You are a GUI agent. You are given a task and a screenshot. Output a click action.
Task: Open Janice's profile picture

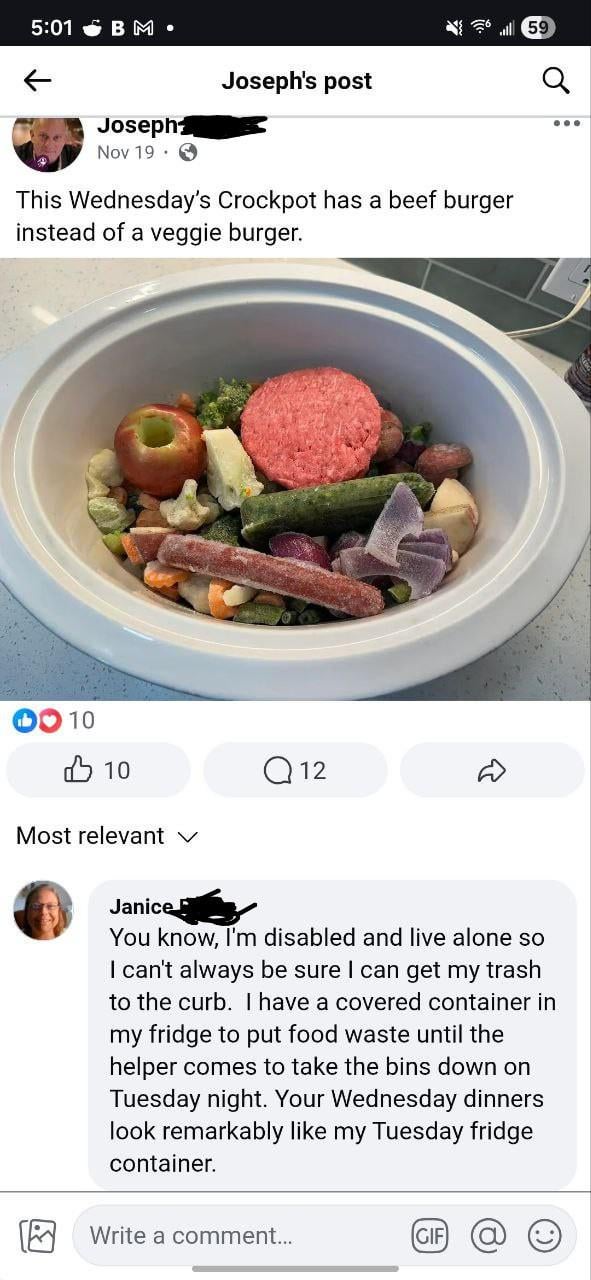point(43,910)
